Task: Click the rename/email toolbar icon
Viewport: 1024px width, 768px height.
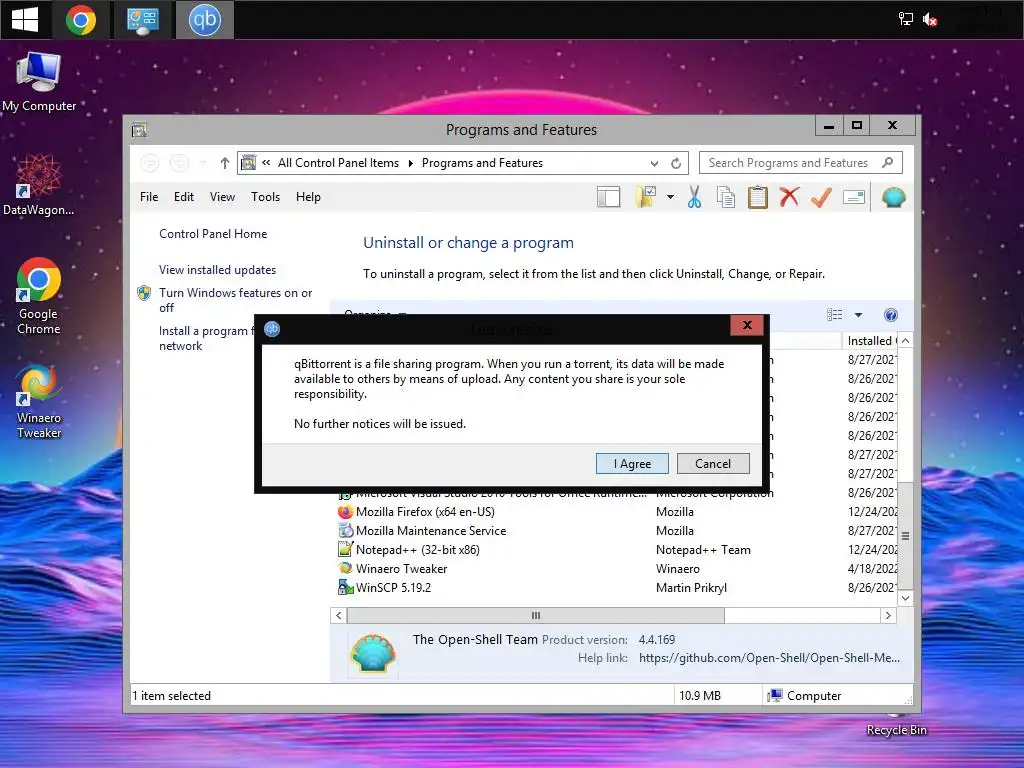Action: (854, 197)
